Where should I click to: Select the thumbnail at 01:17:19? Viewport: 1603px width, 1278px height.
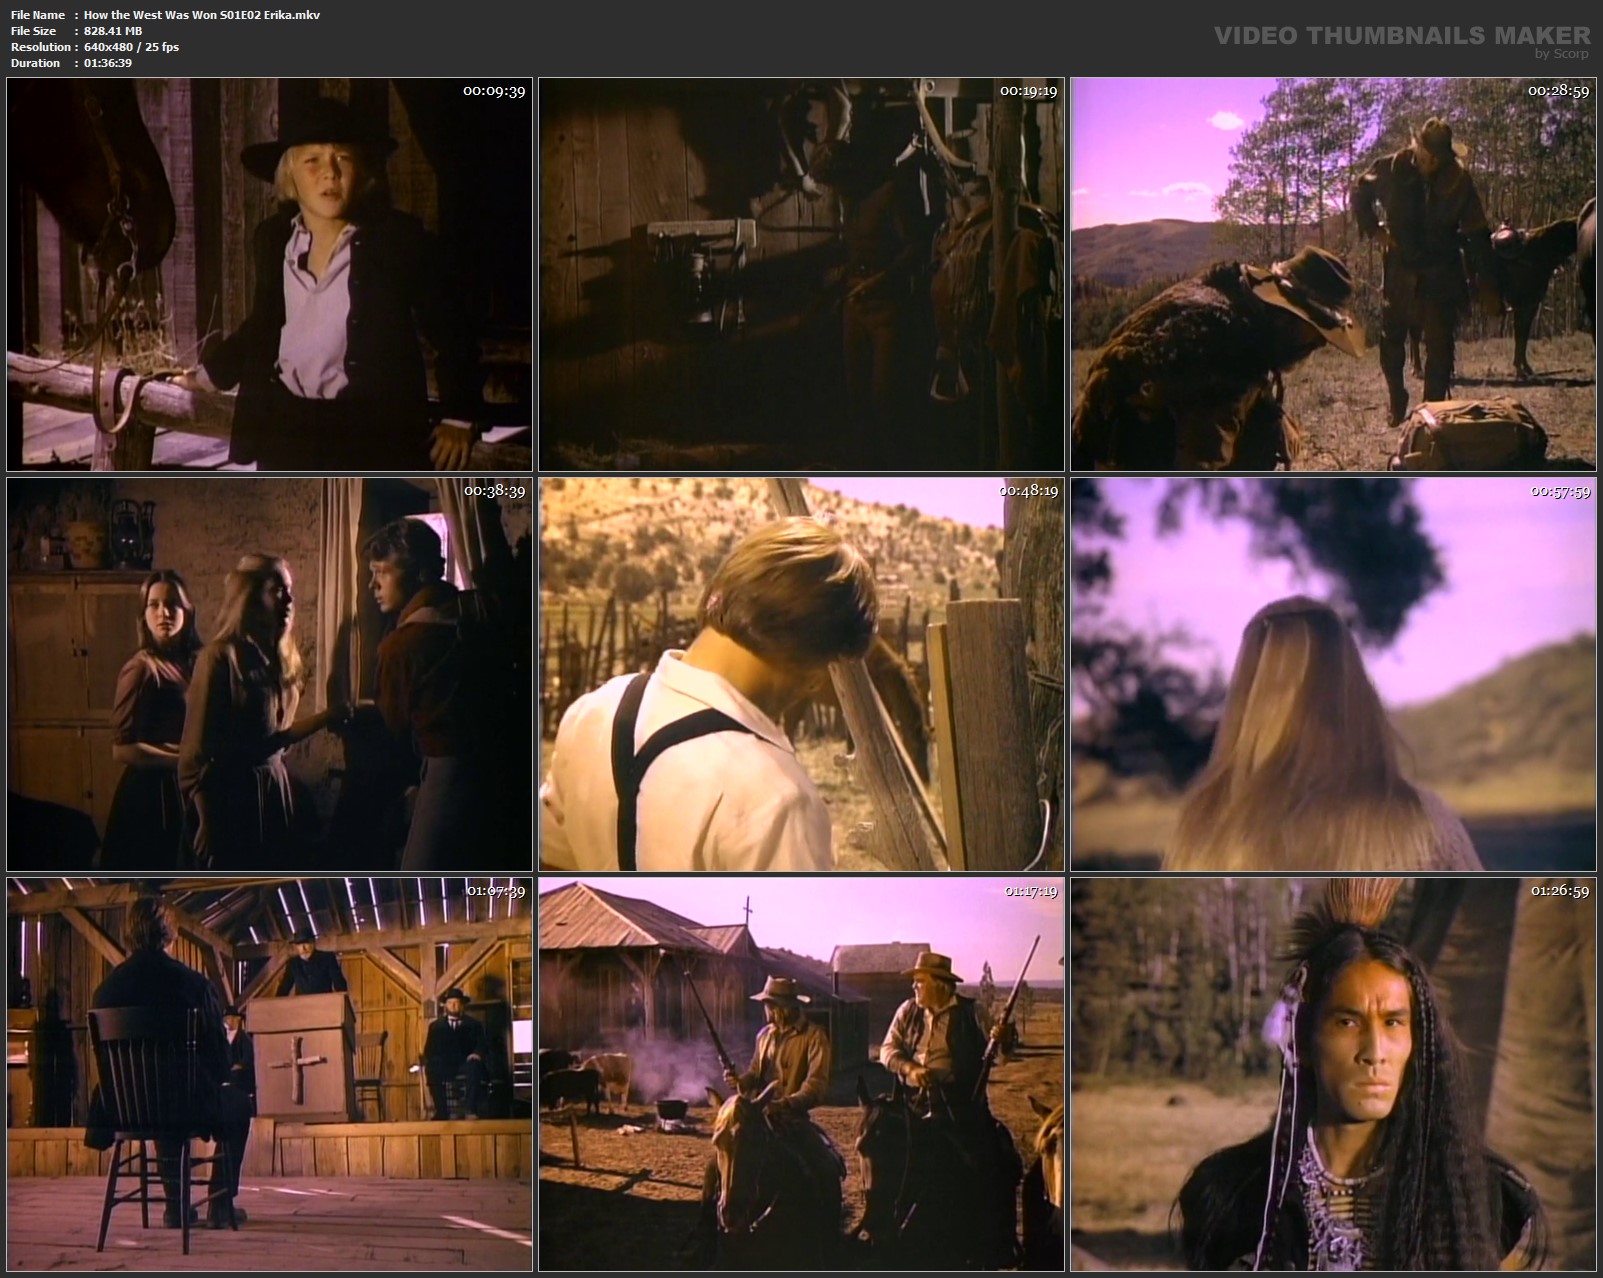click(x=801, y=1075)
